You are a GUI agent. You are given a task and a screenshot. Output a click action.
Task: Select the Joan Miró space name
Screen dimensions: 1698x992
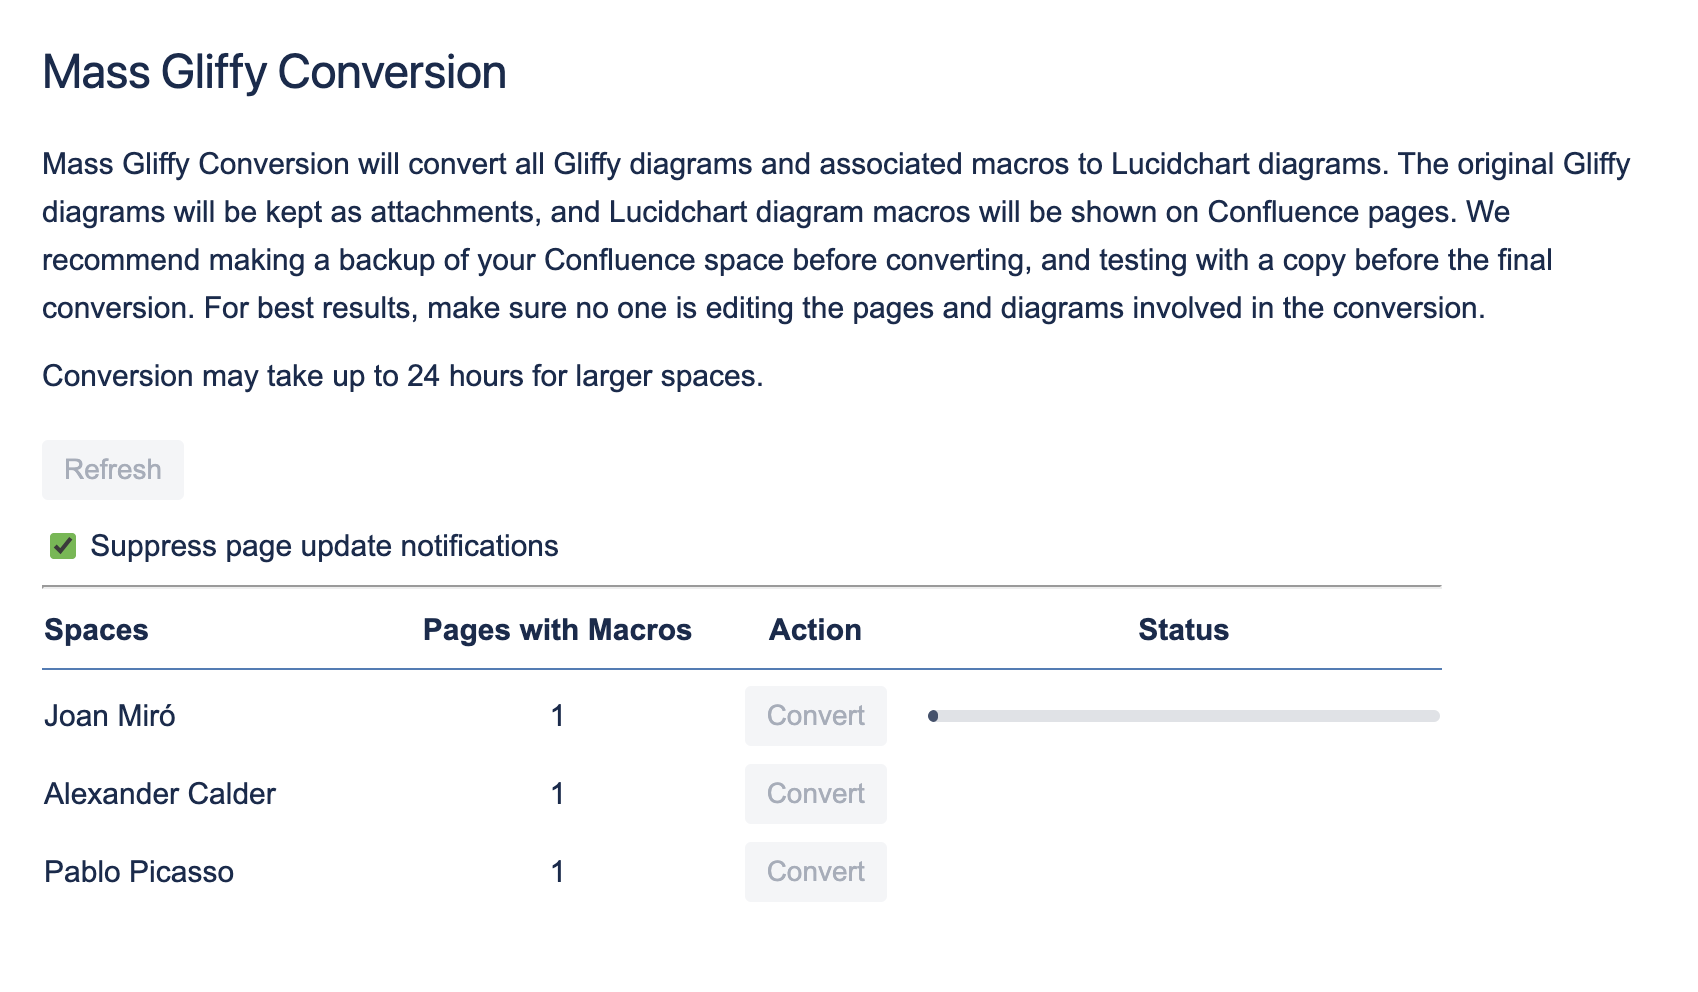[109, 715]
